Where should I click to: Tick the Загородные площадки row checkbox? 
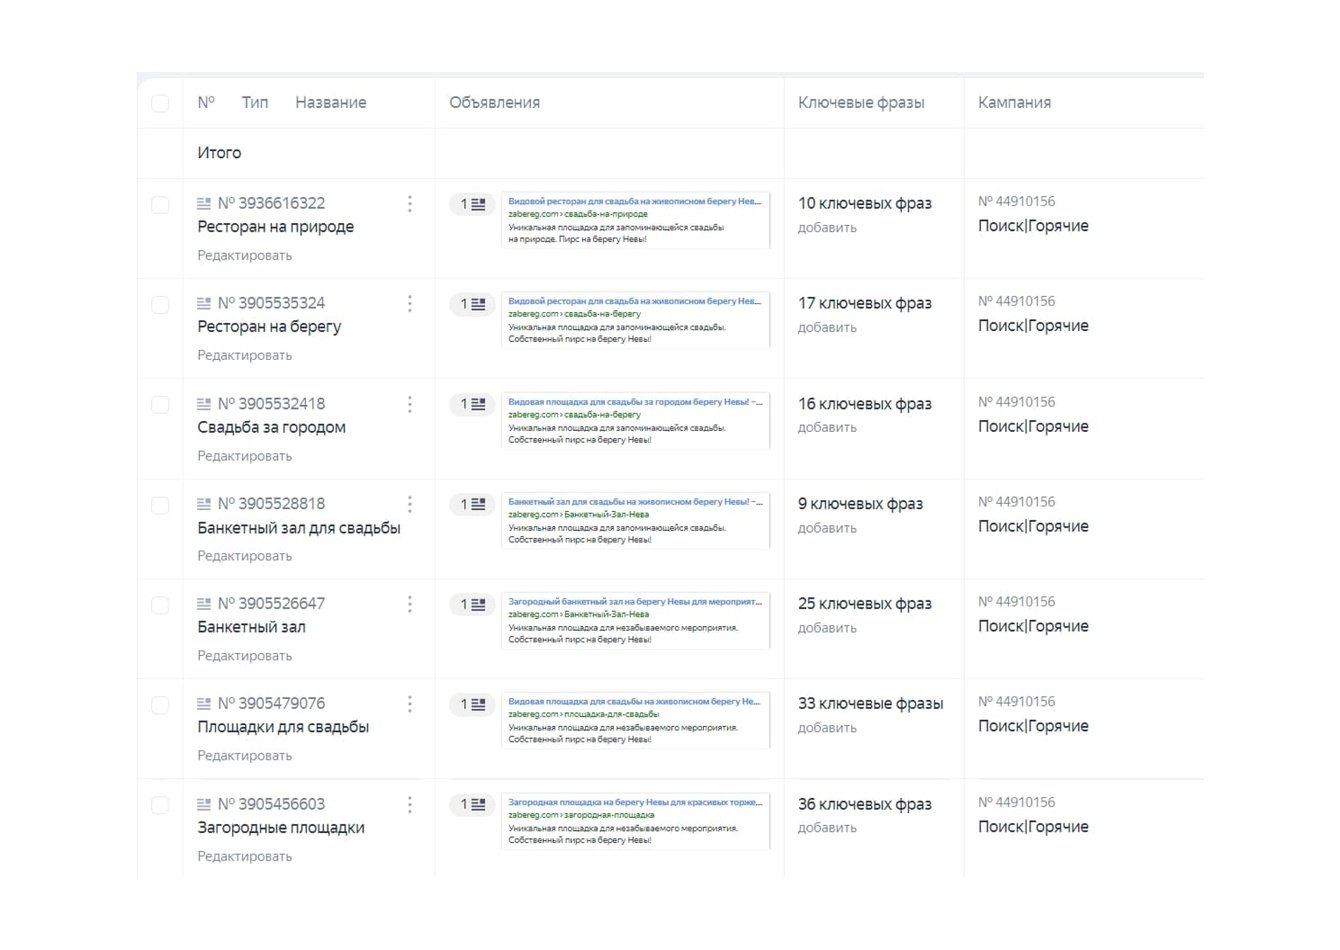[x=160, y=805]
